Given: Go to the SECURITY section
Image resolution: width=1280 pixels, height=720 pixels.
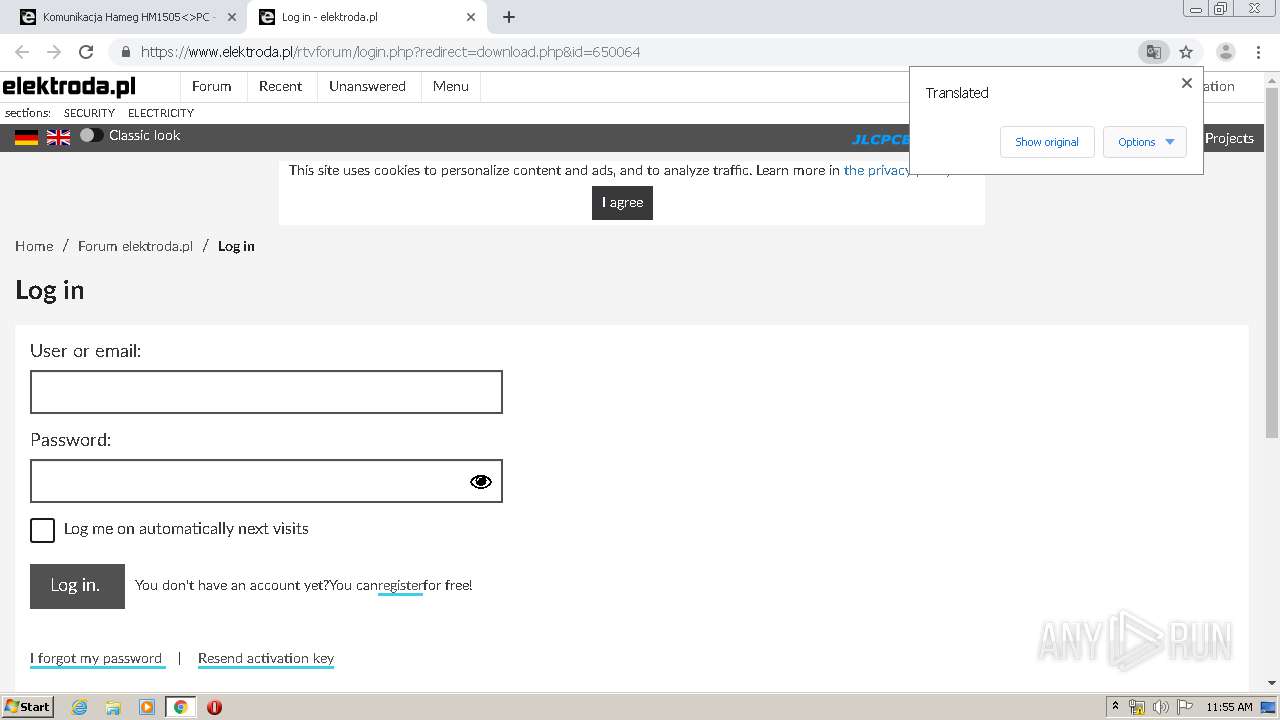Looking at the screenshot, I should (89, 113).
